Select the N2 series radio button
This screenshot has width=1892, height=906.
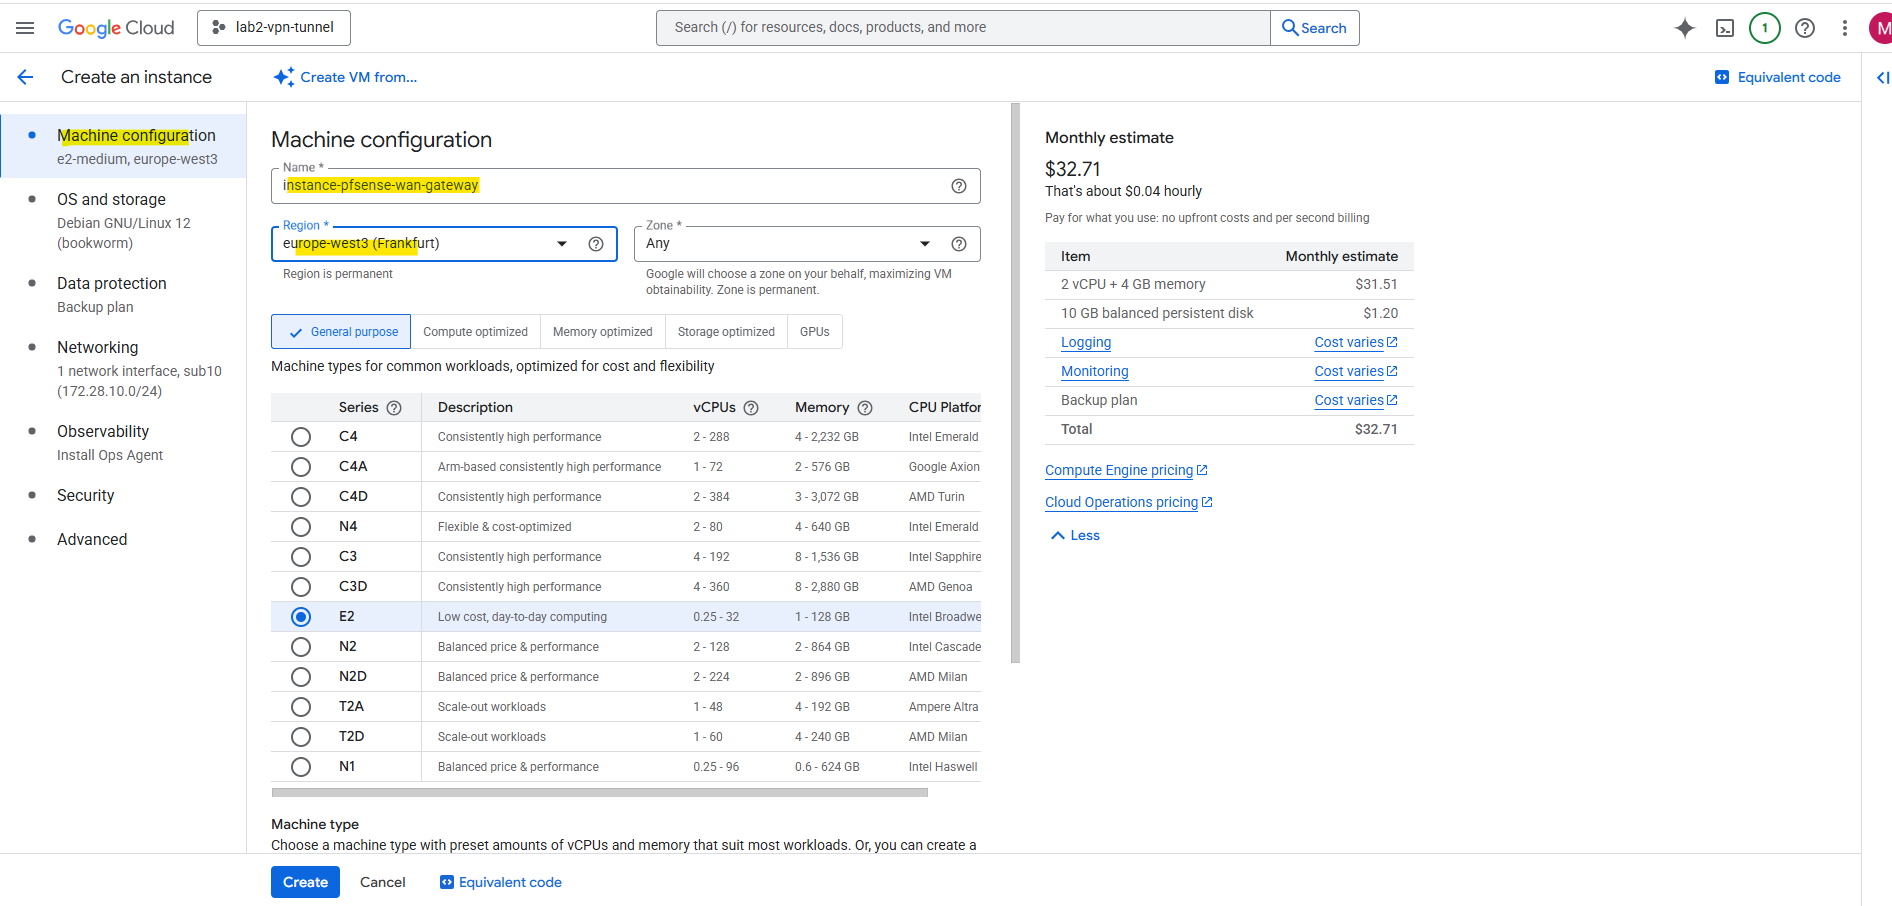(x=301, y=647)
